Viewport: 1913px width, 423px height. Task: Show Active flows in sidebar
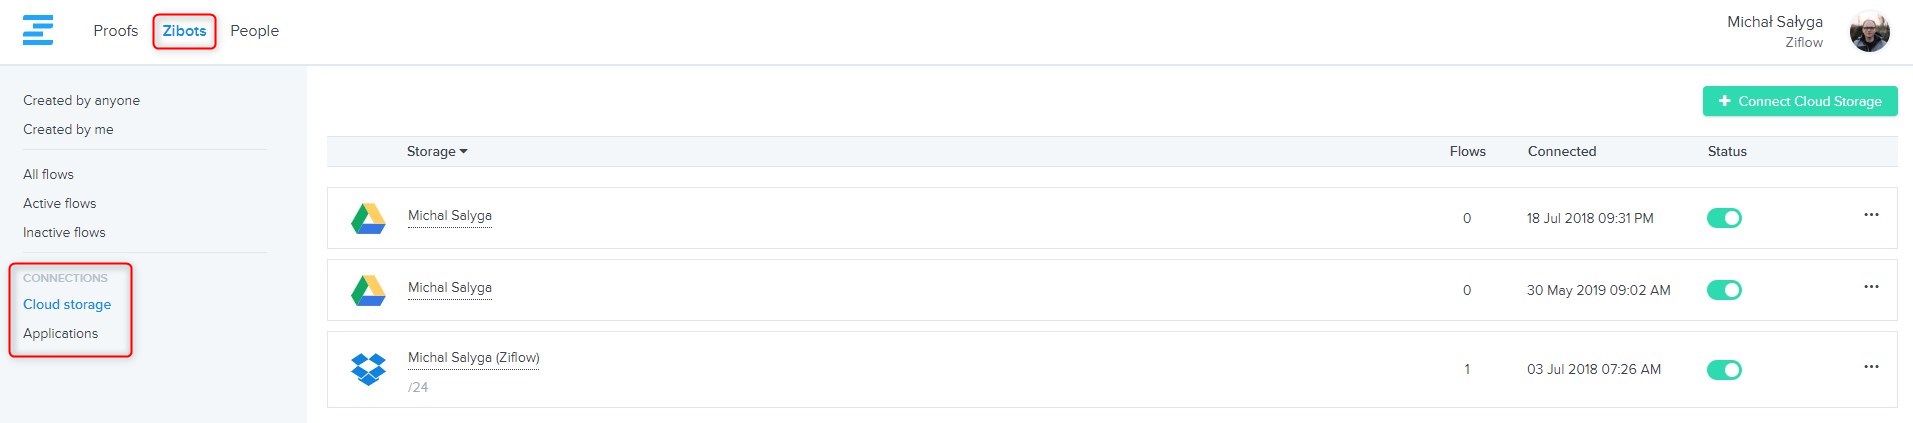click(x=60, y=204)
